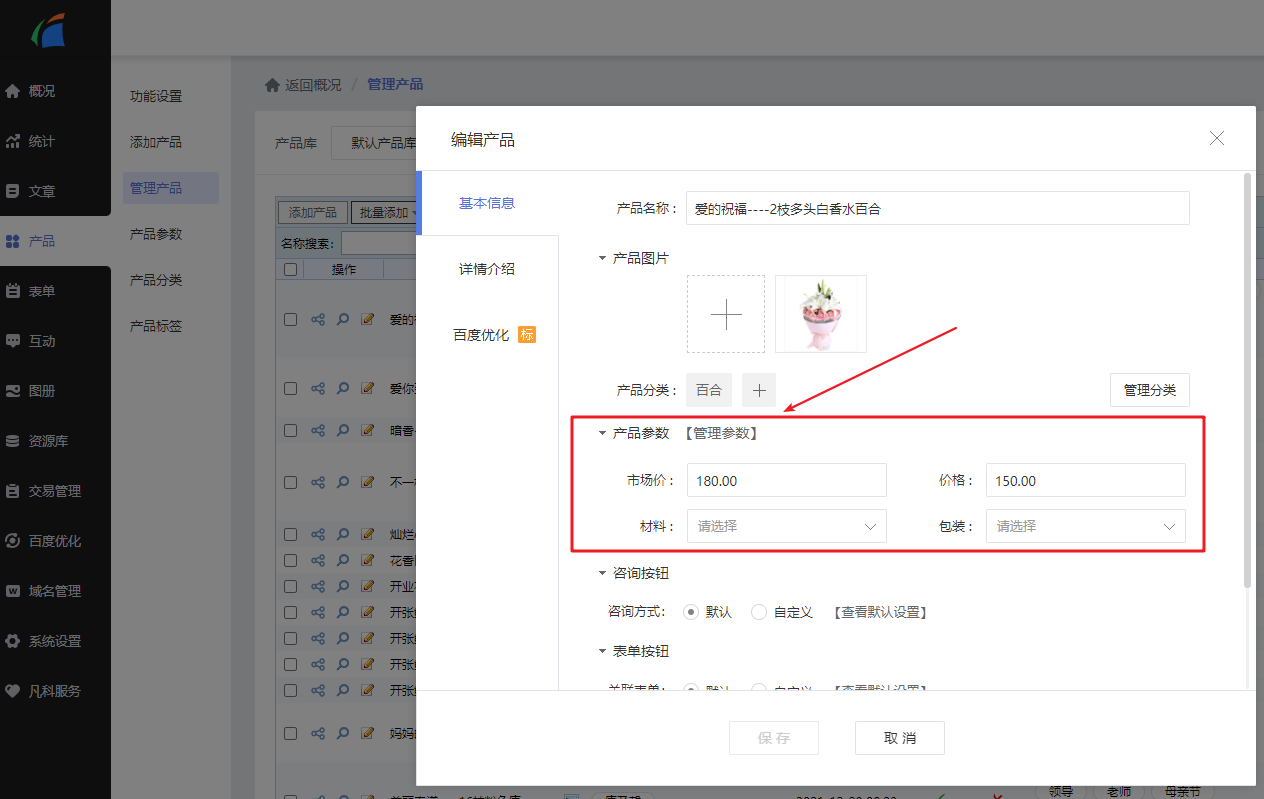This screenshot has height=799, width=1264.
Task: Switch to the 详情介绍 tab
Action: pos(487,269)
